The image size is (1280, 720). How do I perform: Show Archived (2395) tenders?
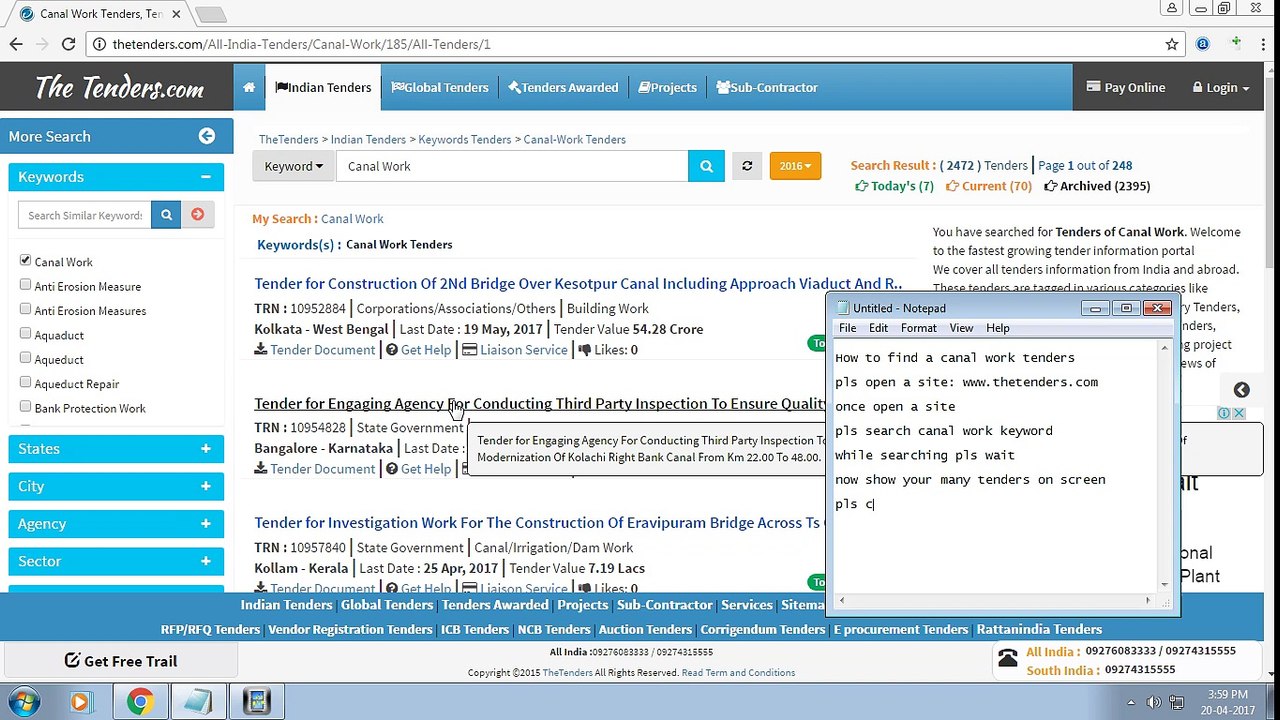1097,186
